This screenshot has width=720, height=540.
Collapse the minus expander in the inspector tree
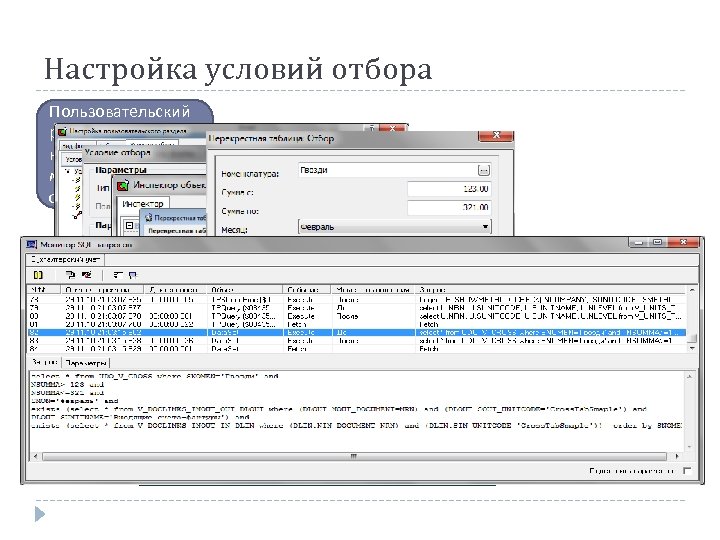pyautogui.click(x=129, y=225)
